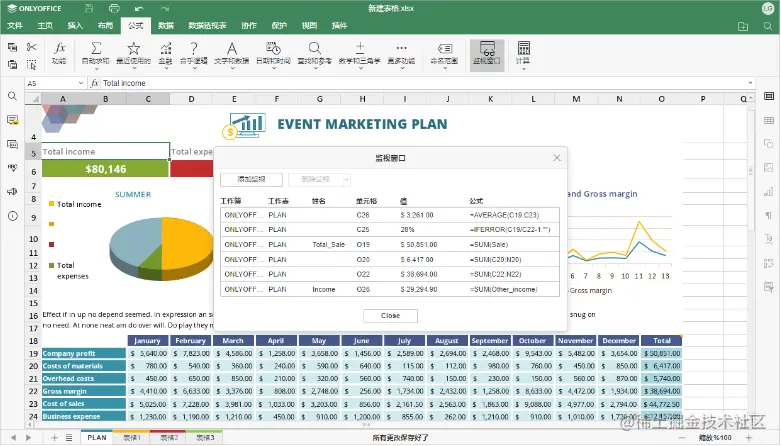
Task: Select the watch row with =SUM(Other_income)
Action: click(x=390, y=290)
